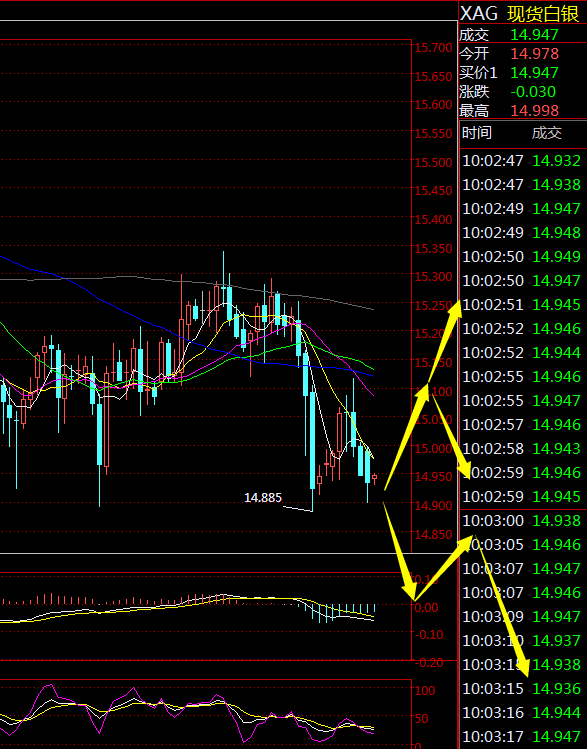Click the 14.850 price axis label
Screen dimensions: 587x749
(x=433, y=535)
